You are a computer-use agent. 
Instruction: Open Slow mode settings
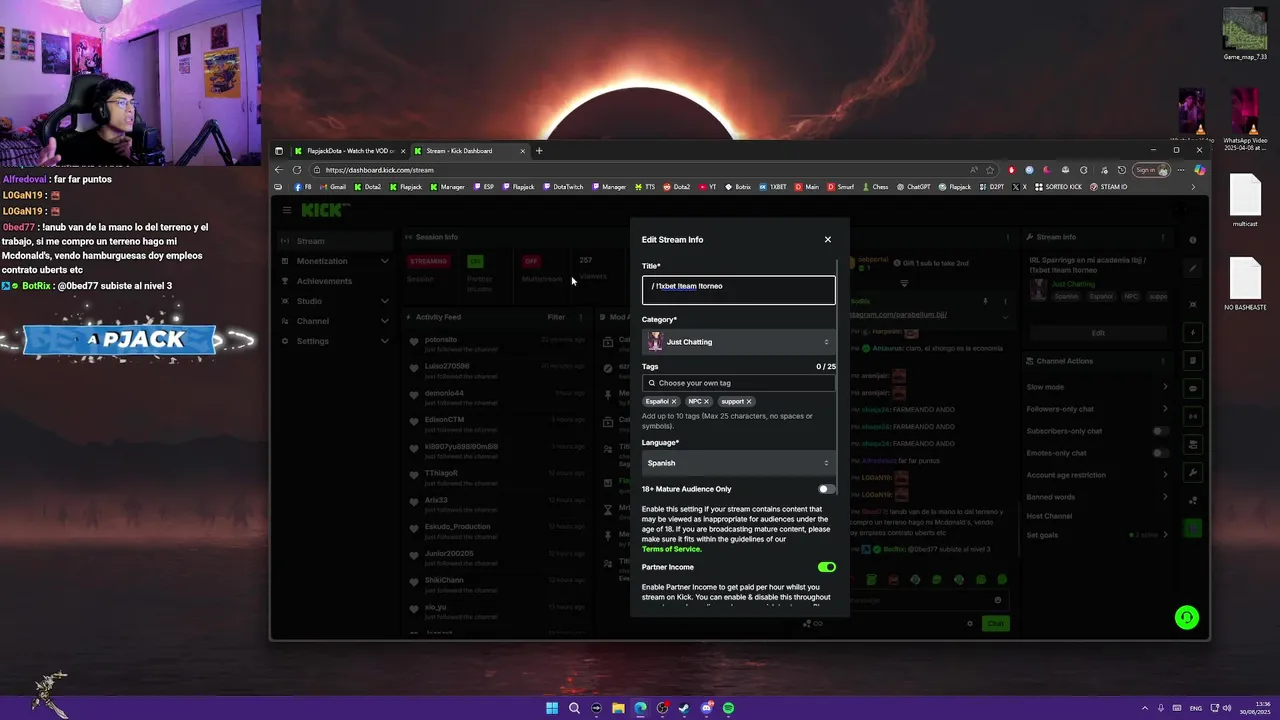click(x=1097, y=387)
